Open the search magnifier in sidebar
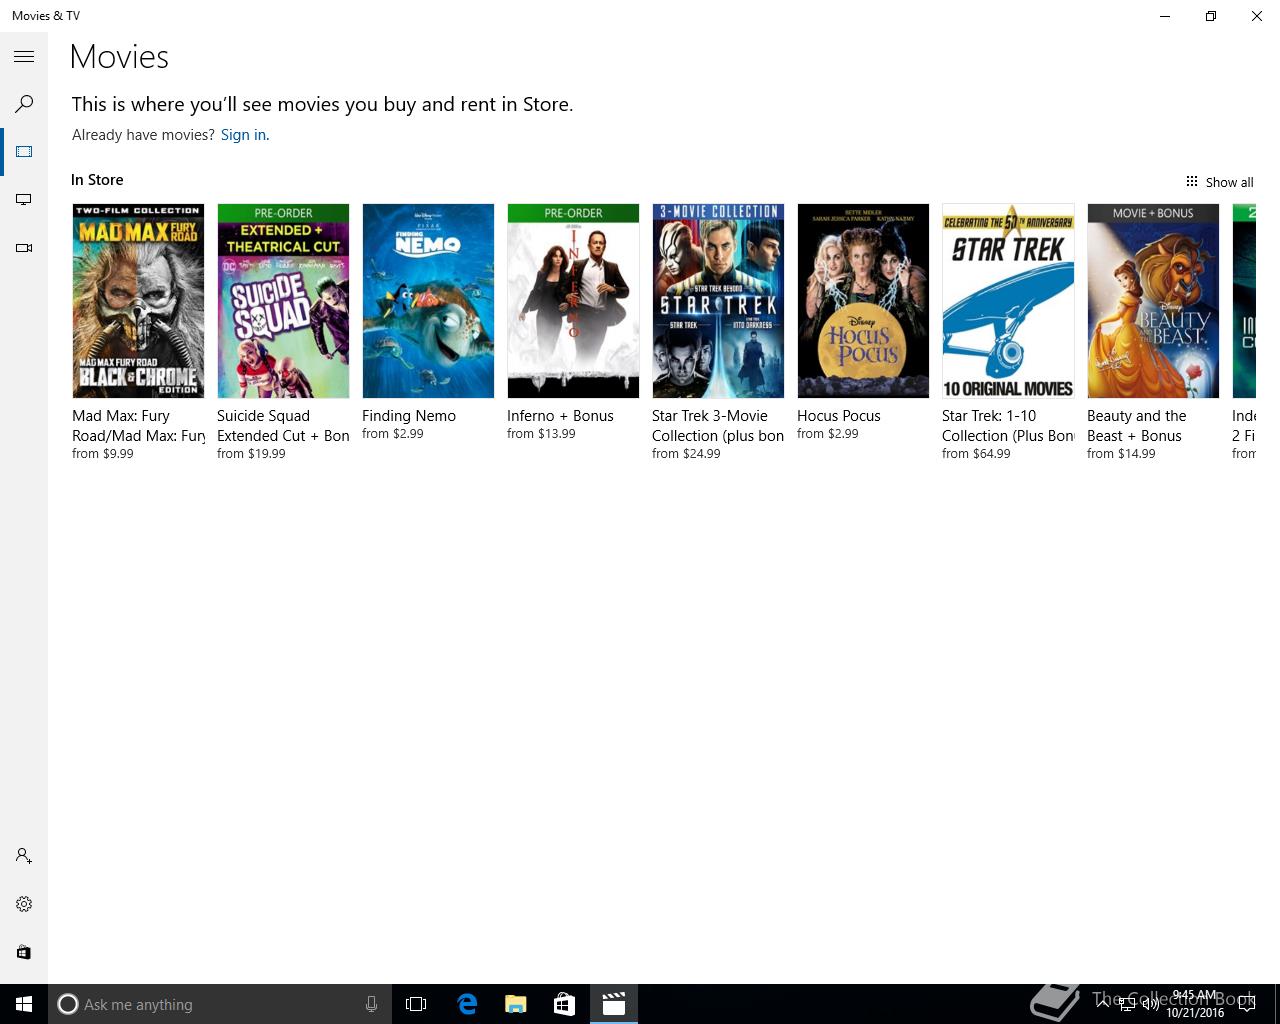1280x1024 pixels. [24, 104]
